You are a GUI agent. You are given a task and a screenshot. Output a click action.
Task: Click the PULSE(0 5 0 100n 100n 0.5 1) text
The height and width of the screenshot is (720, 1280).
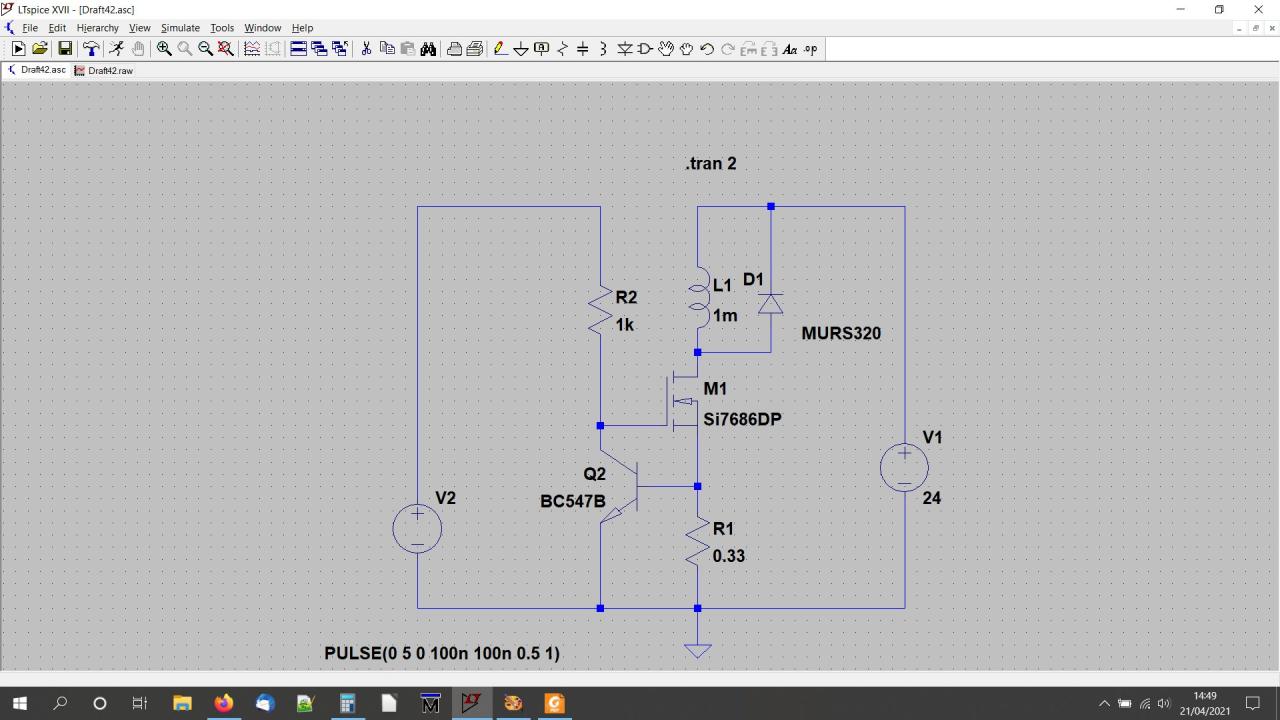tap(442, 653)
